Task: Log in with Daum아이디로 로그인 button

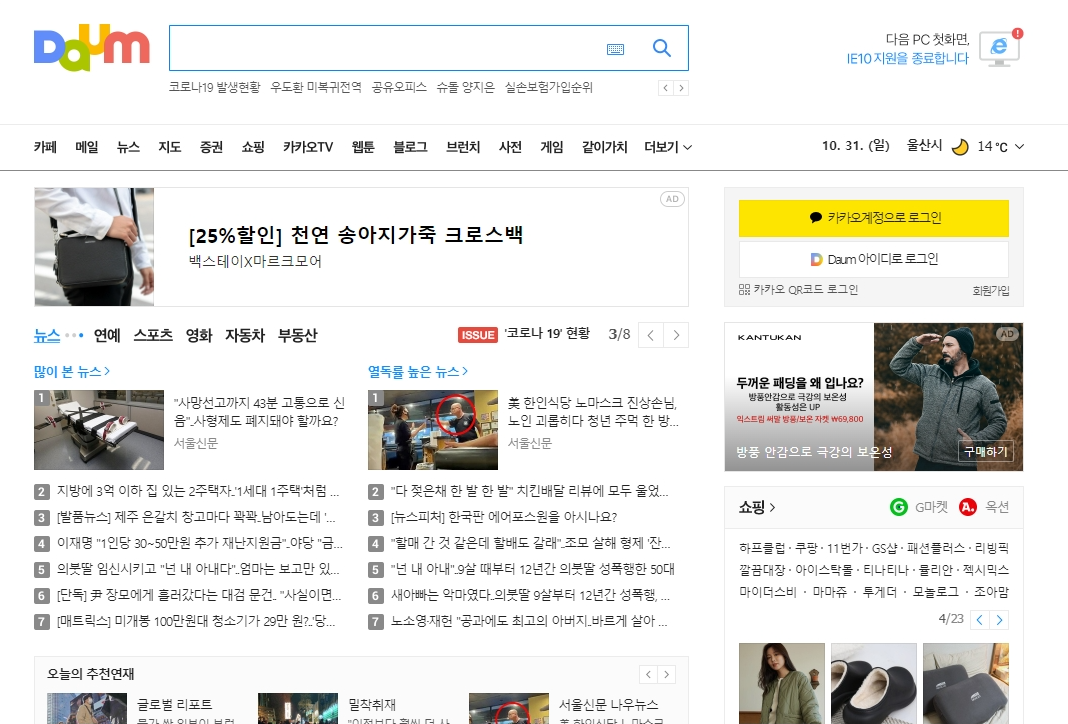Action: pyautogui.click(x=874, y=259)
